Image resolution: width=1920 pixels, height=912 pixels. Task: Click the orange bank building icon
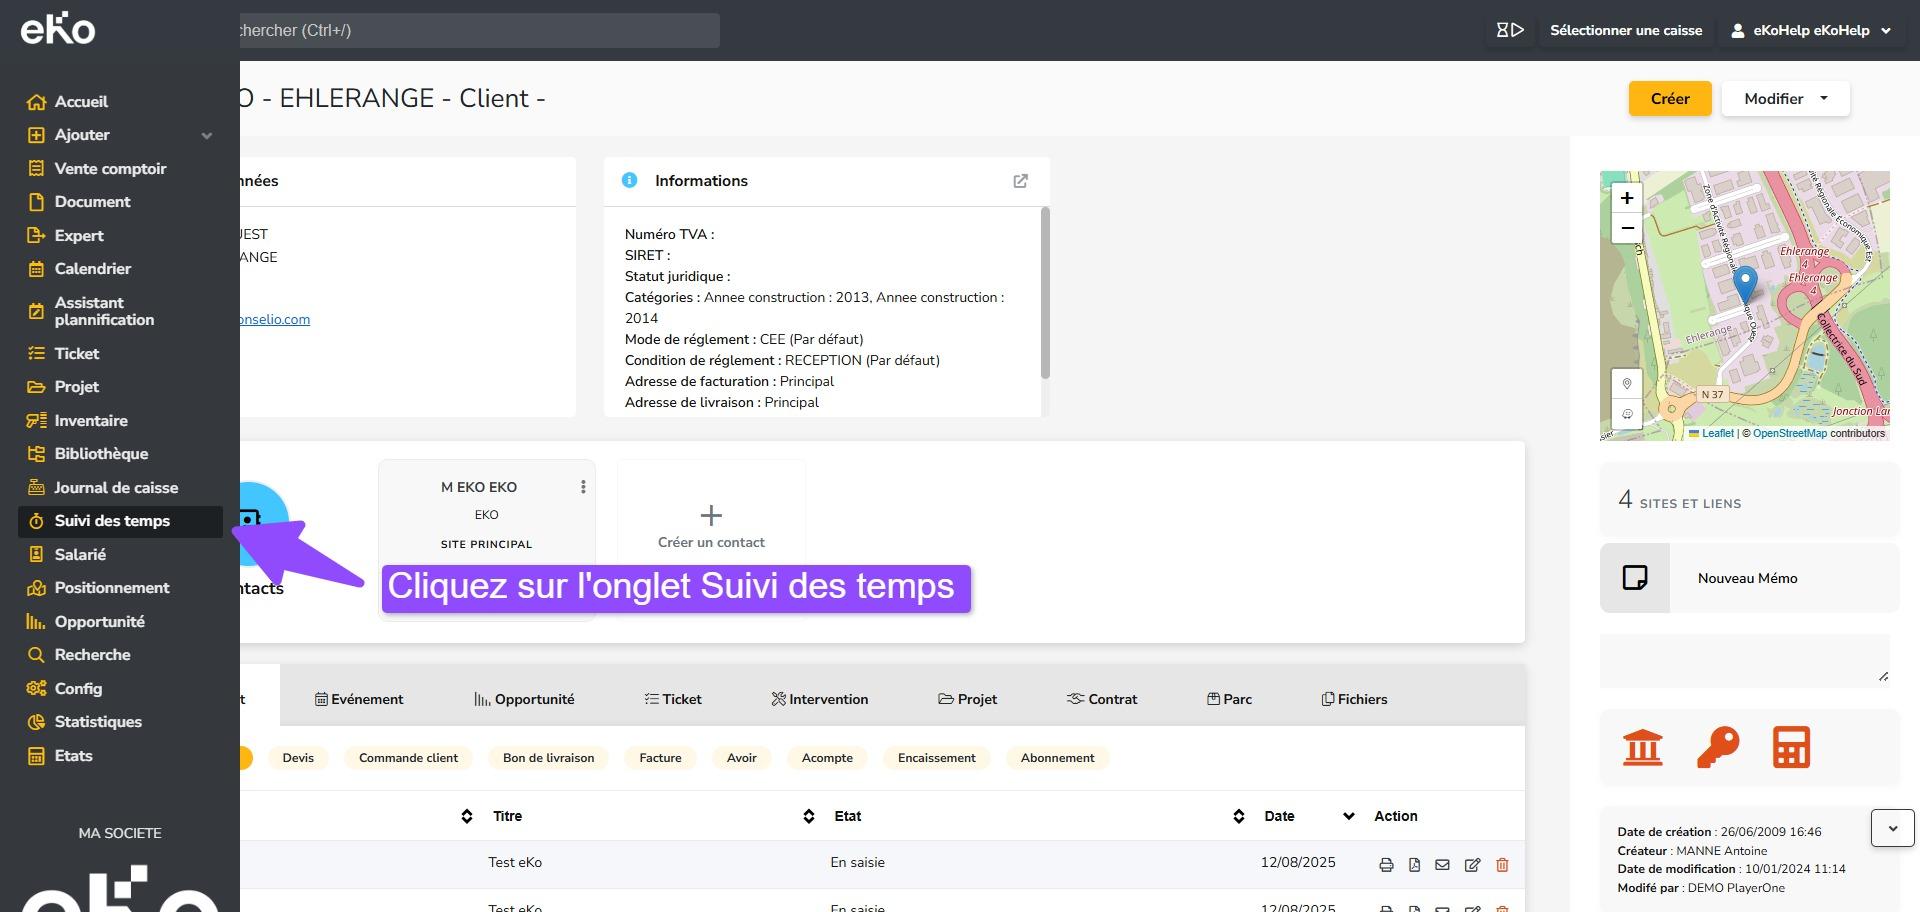[x=1642, y=747]
